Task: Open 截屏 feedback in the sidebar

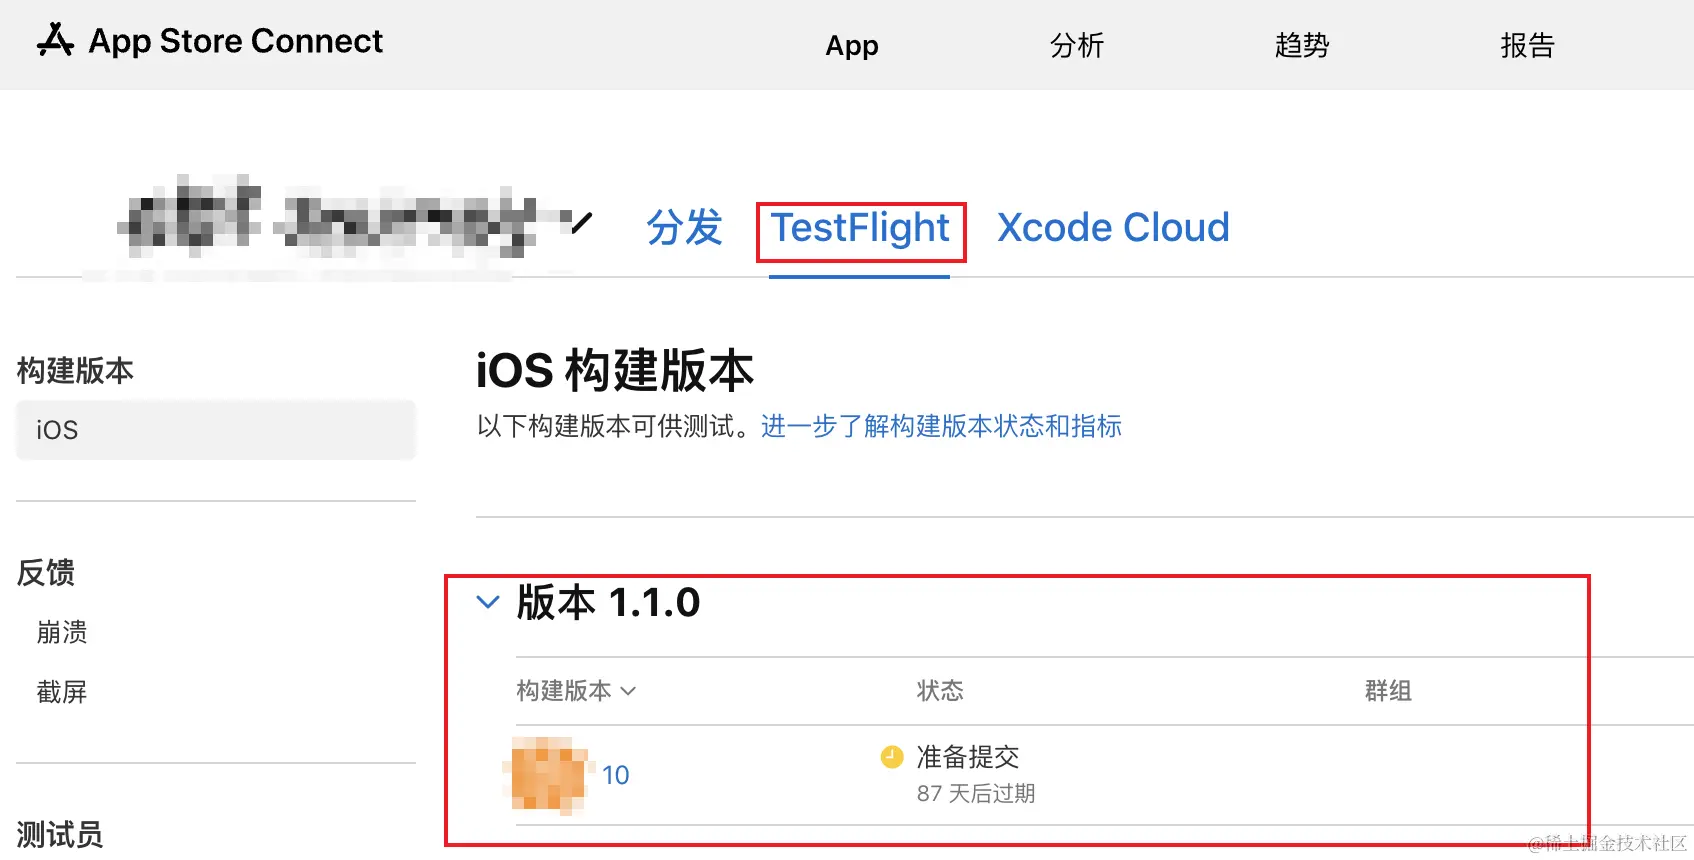Action: [62, 692]
